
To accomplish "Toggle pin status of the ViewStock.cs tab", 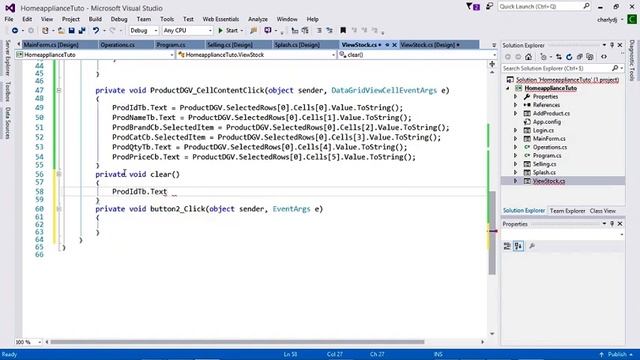I will click(x=387, y=45).
